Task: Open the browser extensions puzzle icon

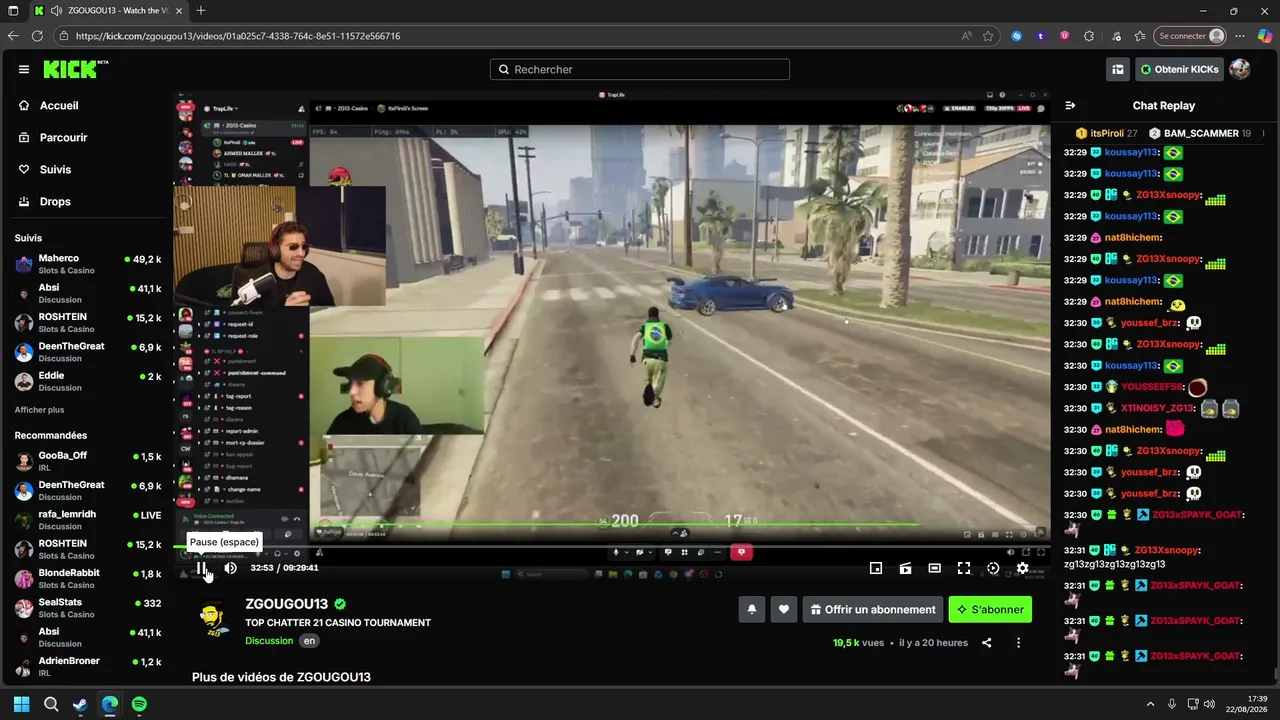Action: pyautogui.click(x=1089, y=36)
